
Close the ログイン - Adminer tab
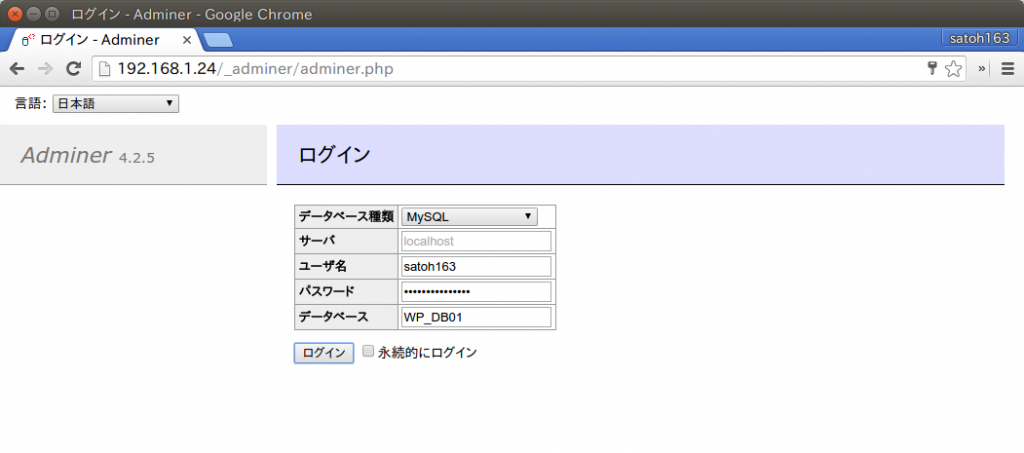(186, 40)
